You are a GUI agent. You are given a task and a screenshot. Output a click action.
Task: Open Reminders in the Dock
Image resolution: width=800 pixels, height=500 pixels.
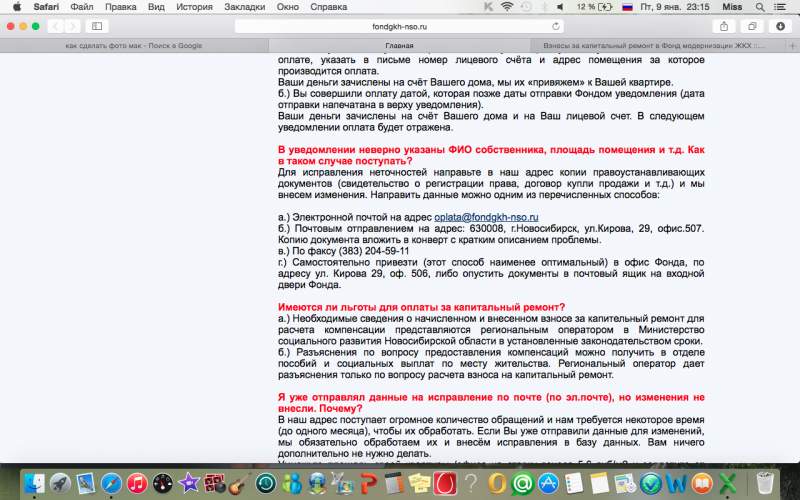pos(574,483)
